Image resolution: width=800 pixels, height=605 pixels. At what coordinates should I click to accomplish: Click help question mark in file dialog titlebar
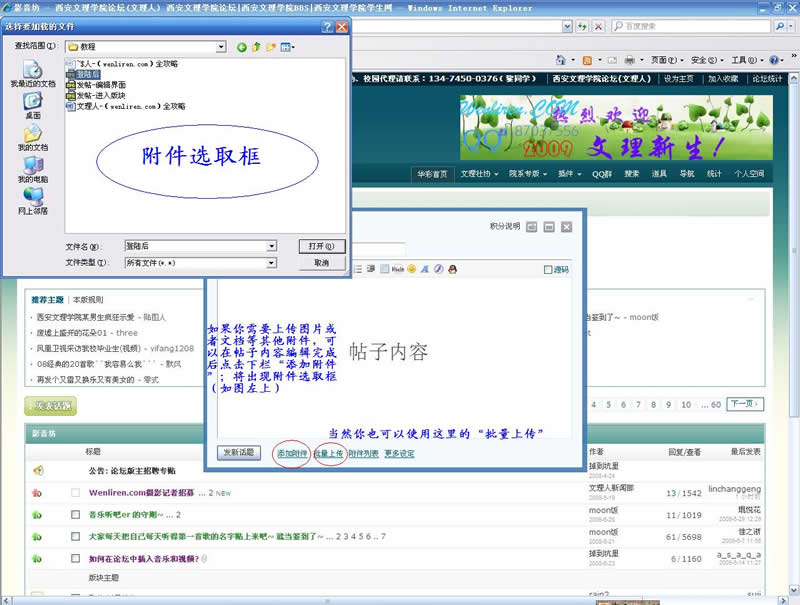point(327,27)
